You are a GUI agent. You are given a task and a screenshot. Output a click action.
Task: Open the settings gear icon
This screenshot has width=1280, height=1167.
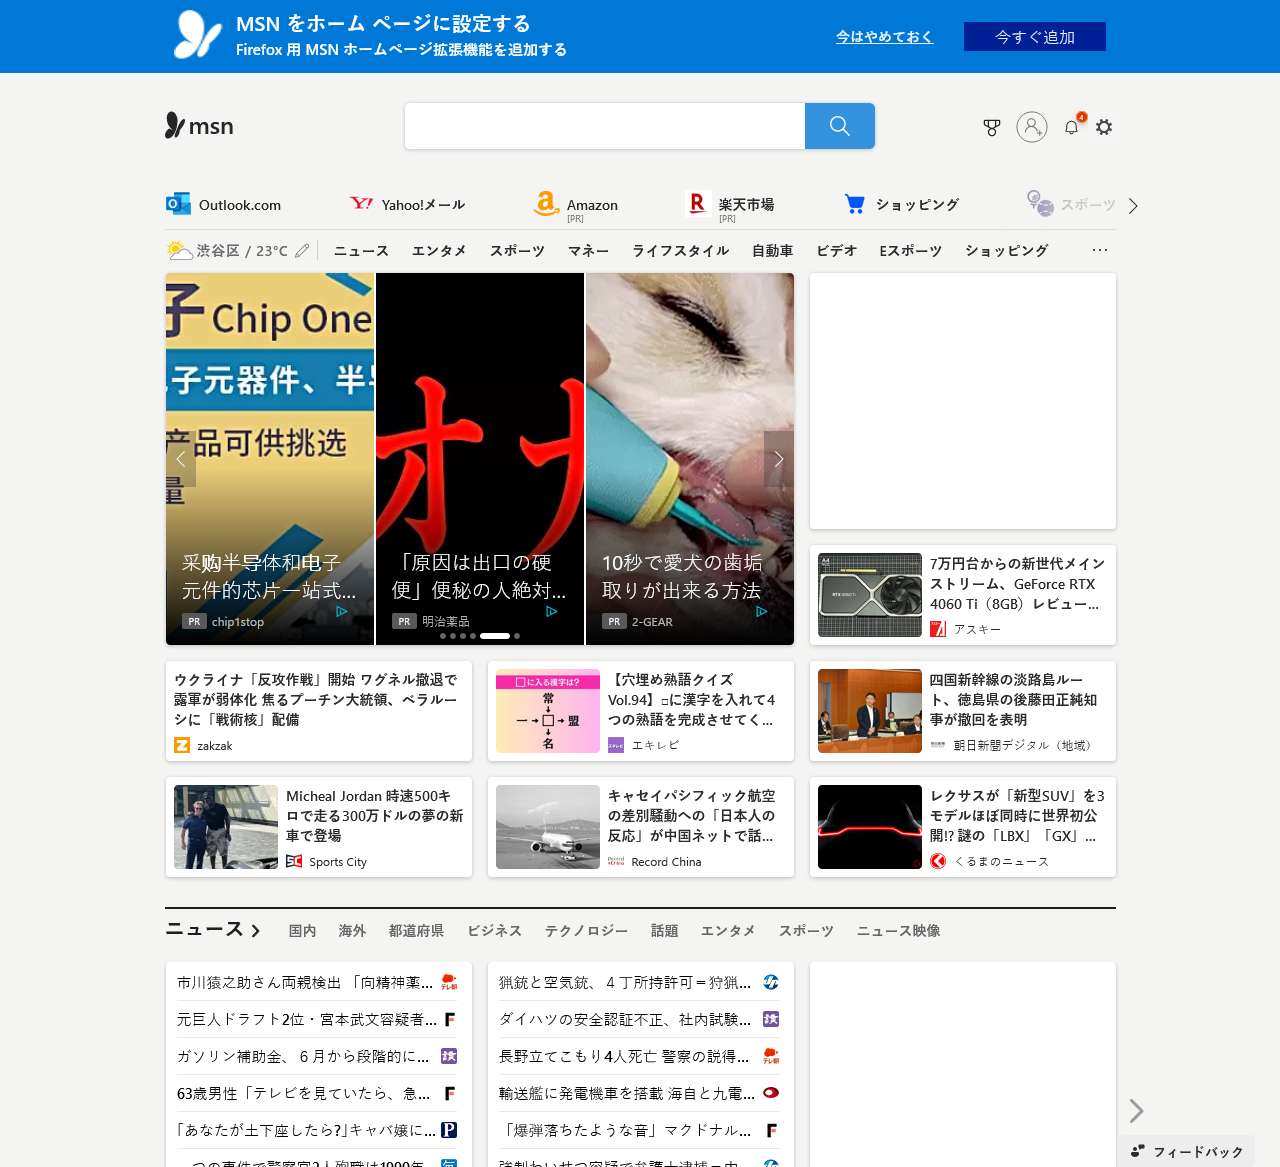click(x=1104, y=127)
